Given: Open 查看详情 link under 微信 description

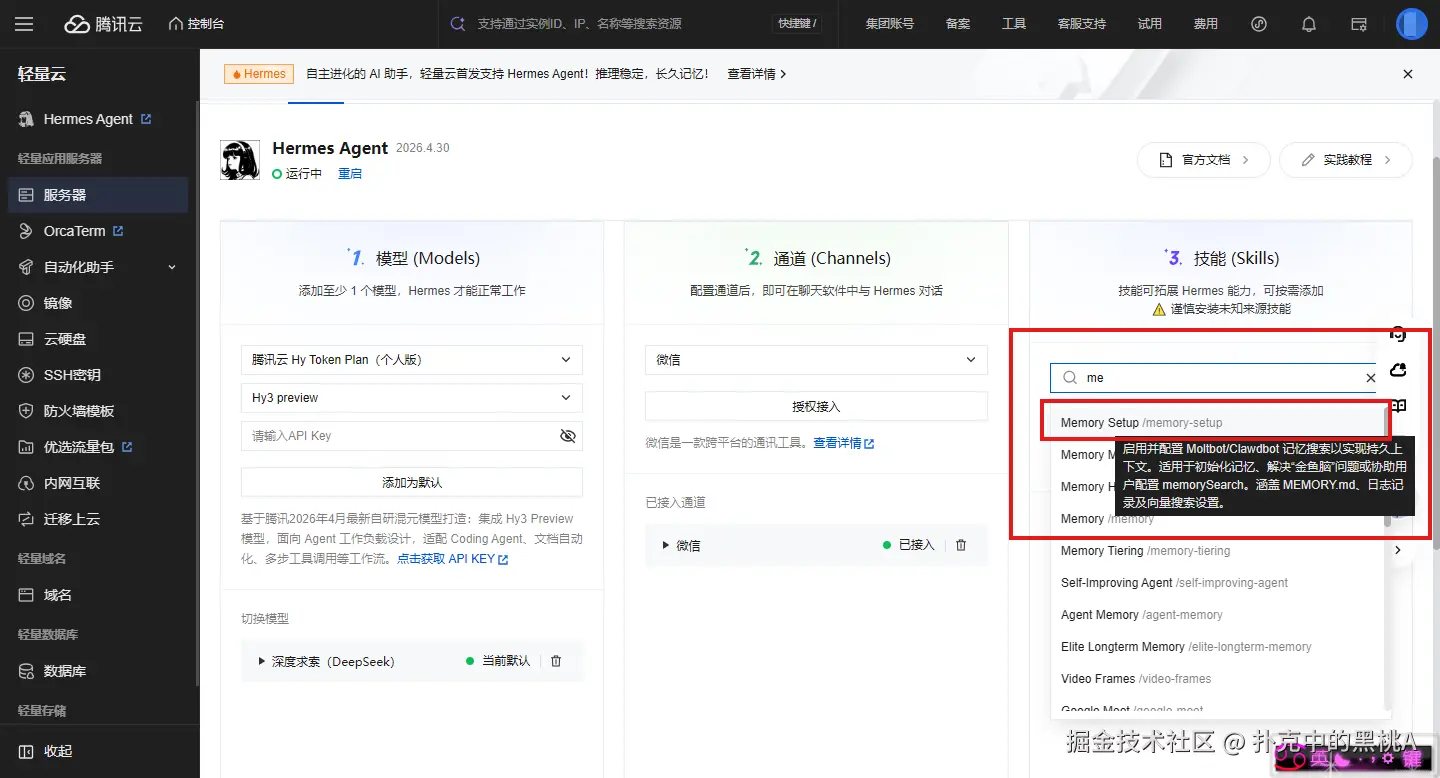Looking at the screenshot, I should point(844,443).
